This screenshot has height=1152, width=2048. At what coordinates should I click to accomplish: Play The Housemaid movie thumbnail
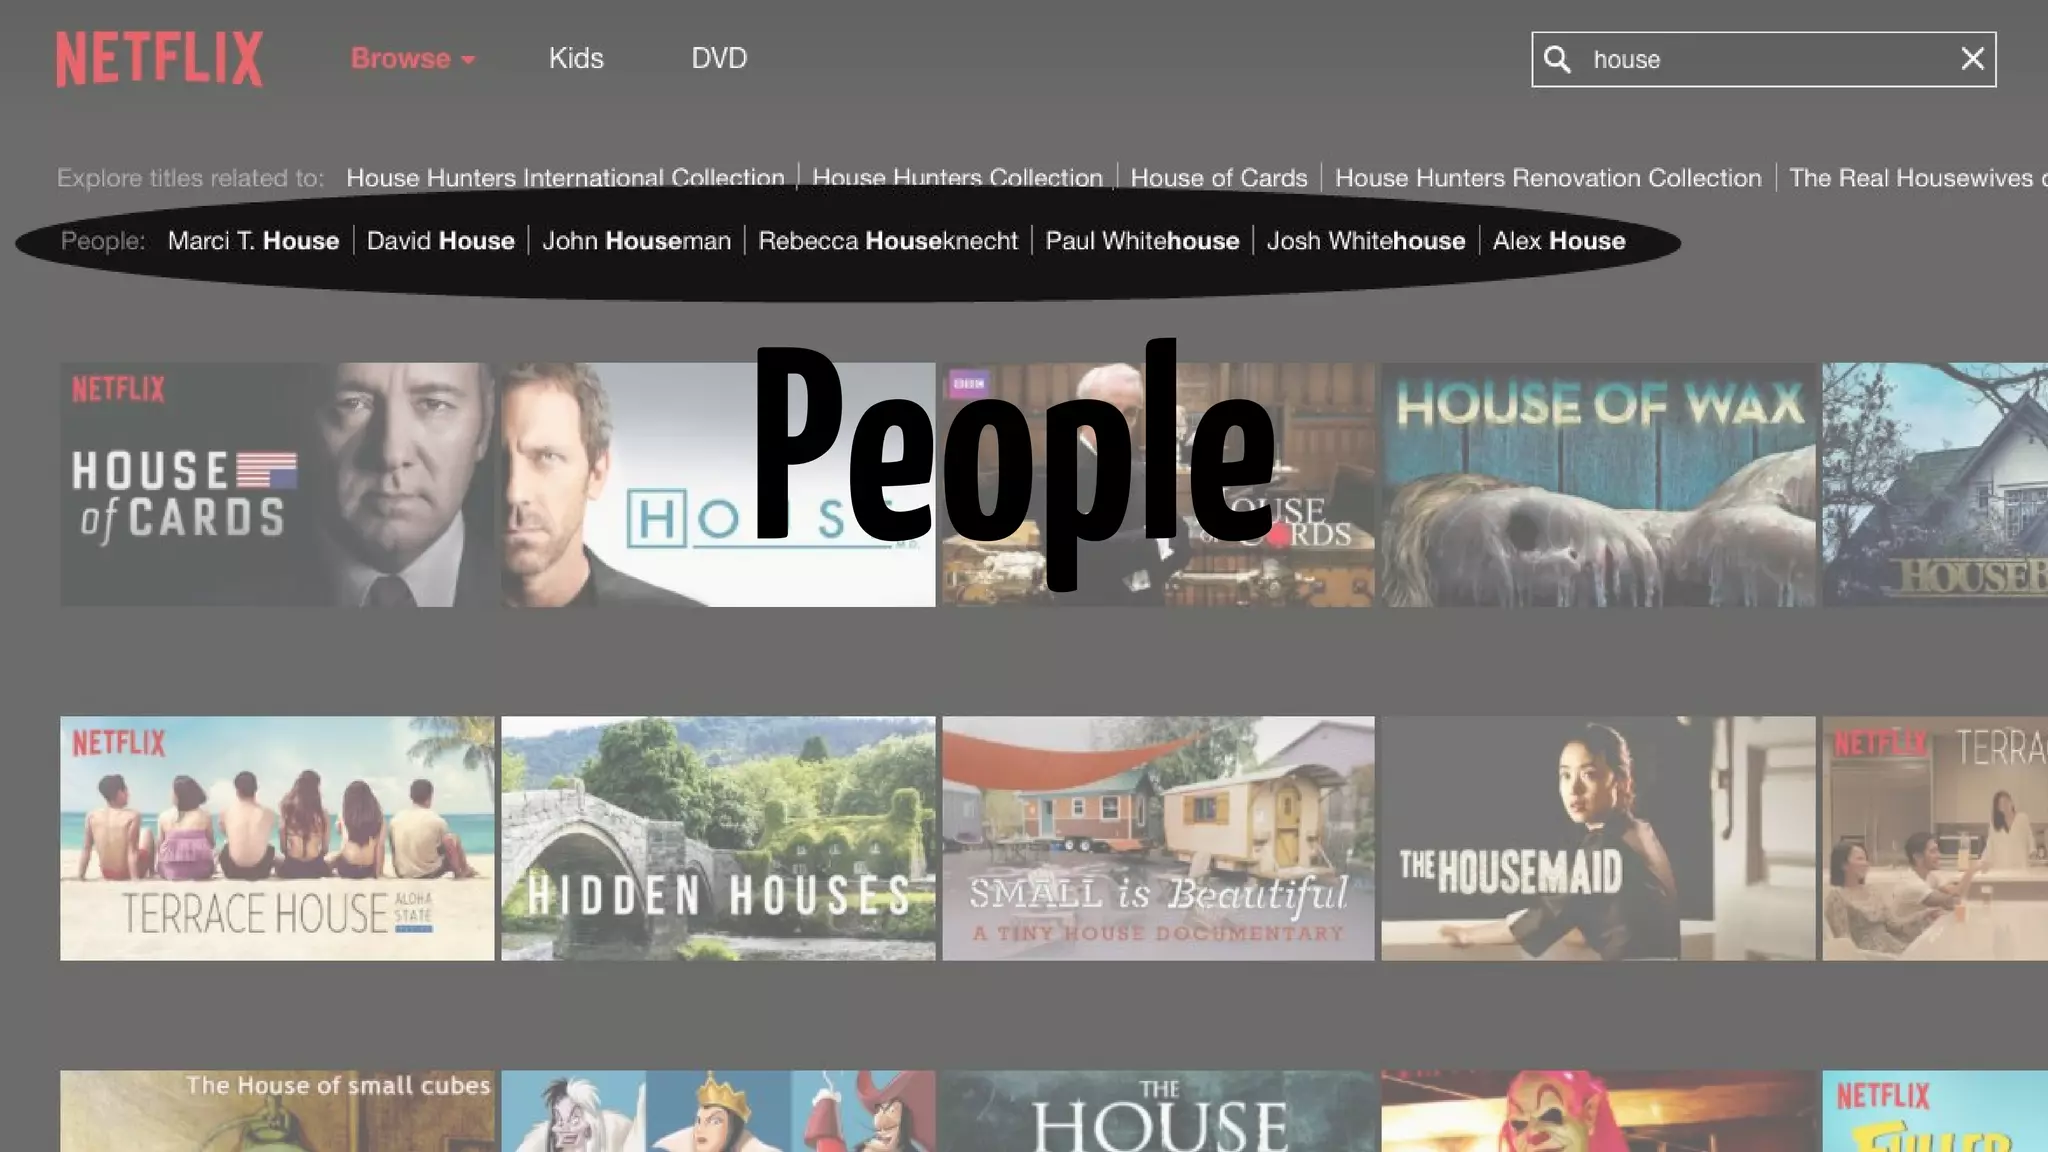pyautogui.click(x=1597, y=838)
